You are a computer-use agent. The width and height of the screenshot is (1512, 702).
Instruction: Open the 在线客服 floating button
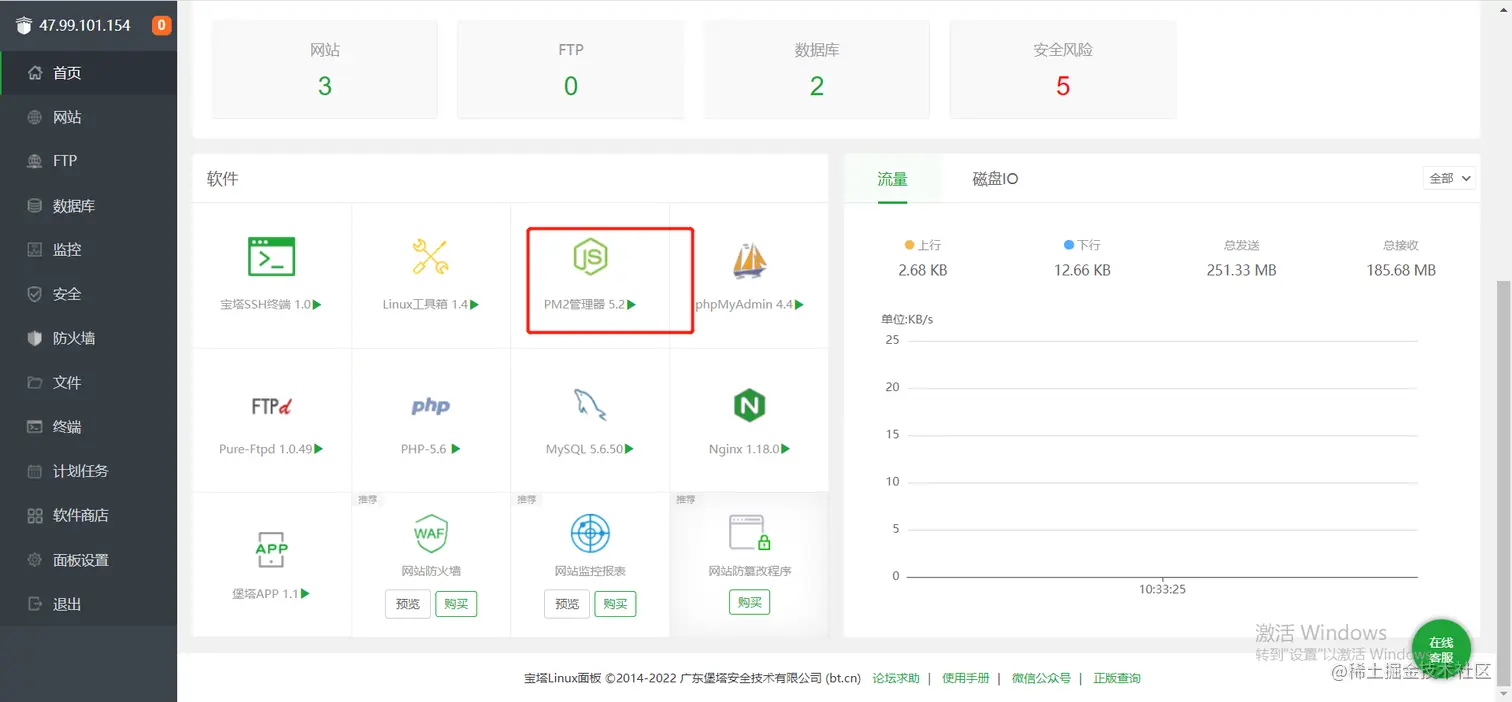point(1441,649)
